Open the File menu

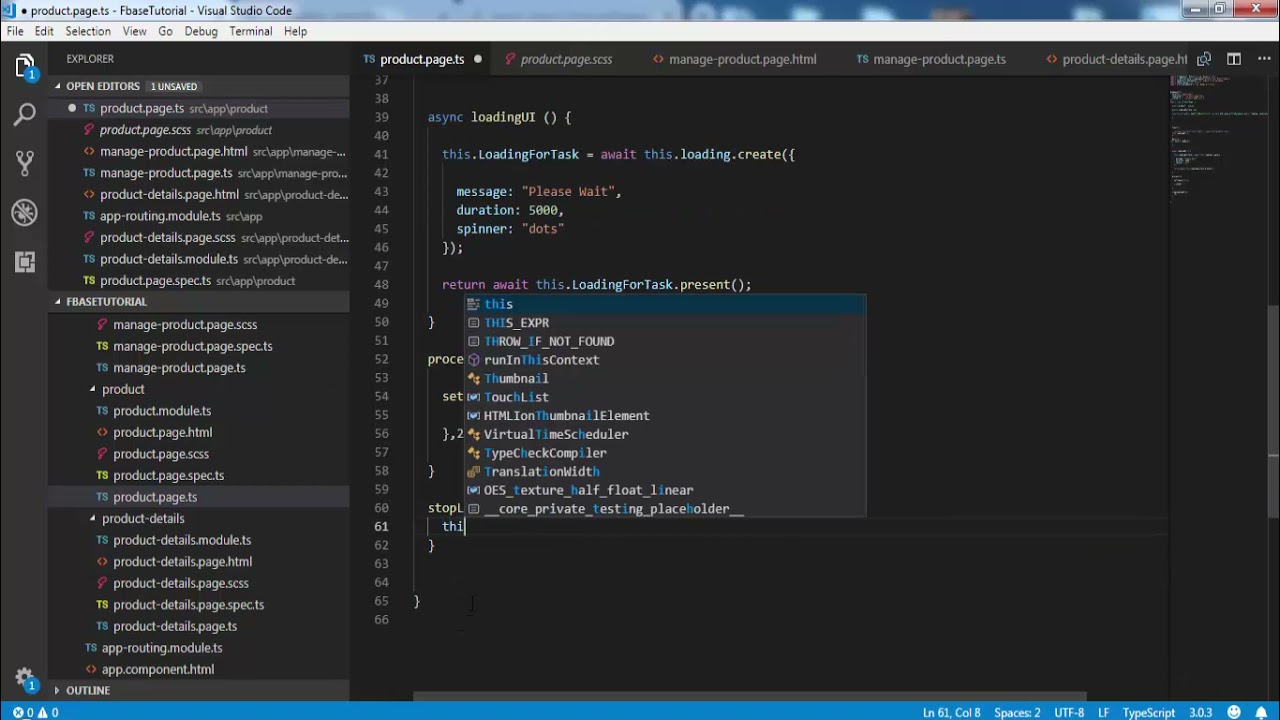[x=15, y=31]
